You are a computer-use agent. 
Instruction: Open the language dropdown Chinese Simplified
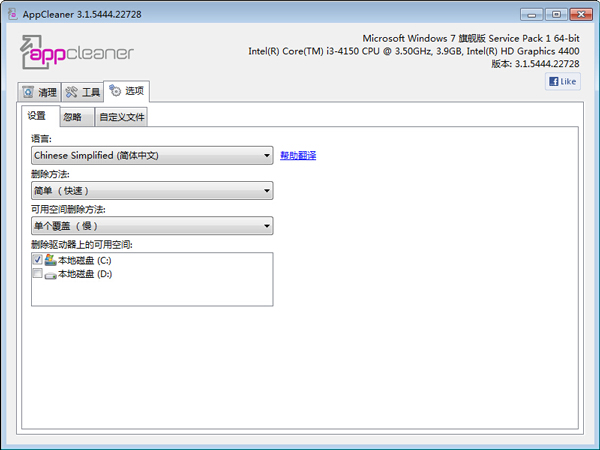point(152,155)
